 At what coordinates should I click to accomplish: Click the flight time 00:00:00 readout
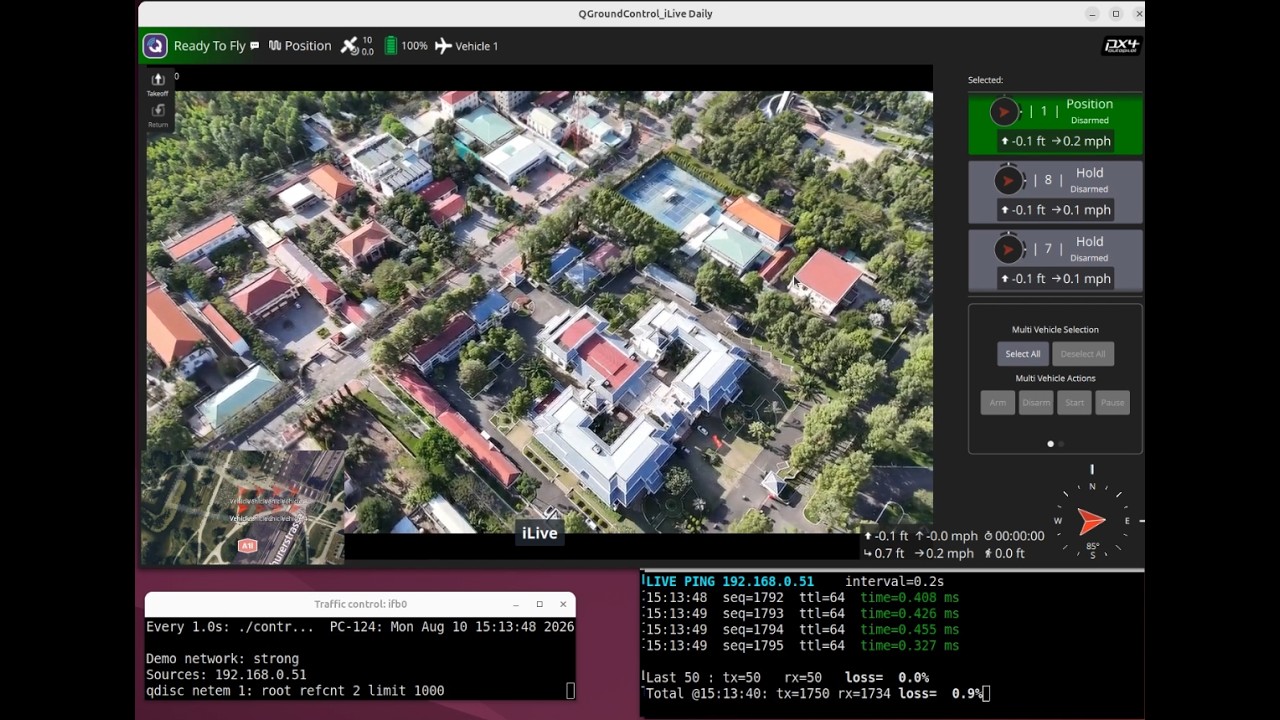(1014, 536)
